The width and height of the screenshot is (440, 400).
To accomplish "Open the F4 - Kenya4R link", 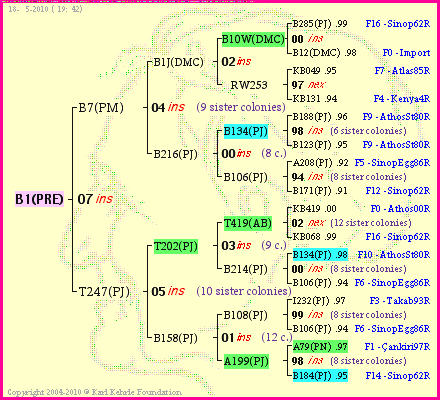I will [402, 99].
